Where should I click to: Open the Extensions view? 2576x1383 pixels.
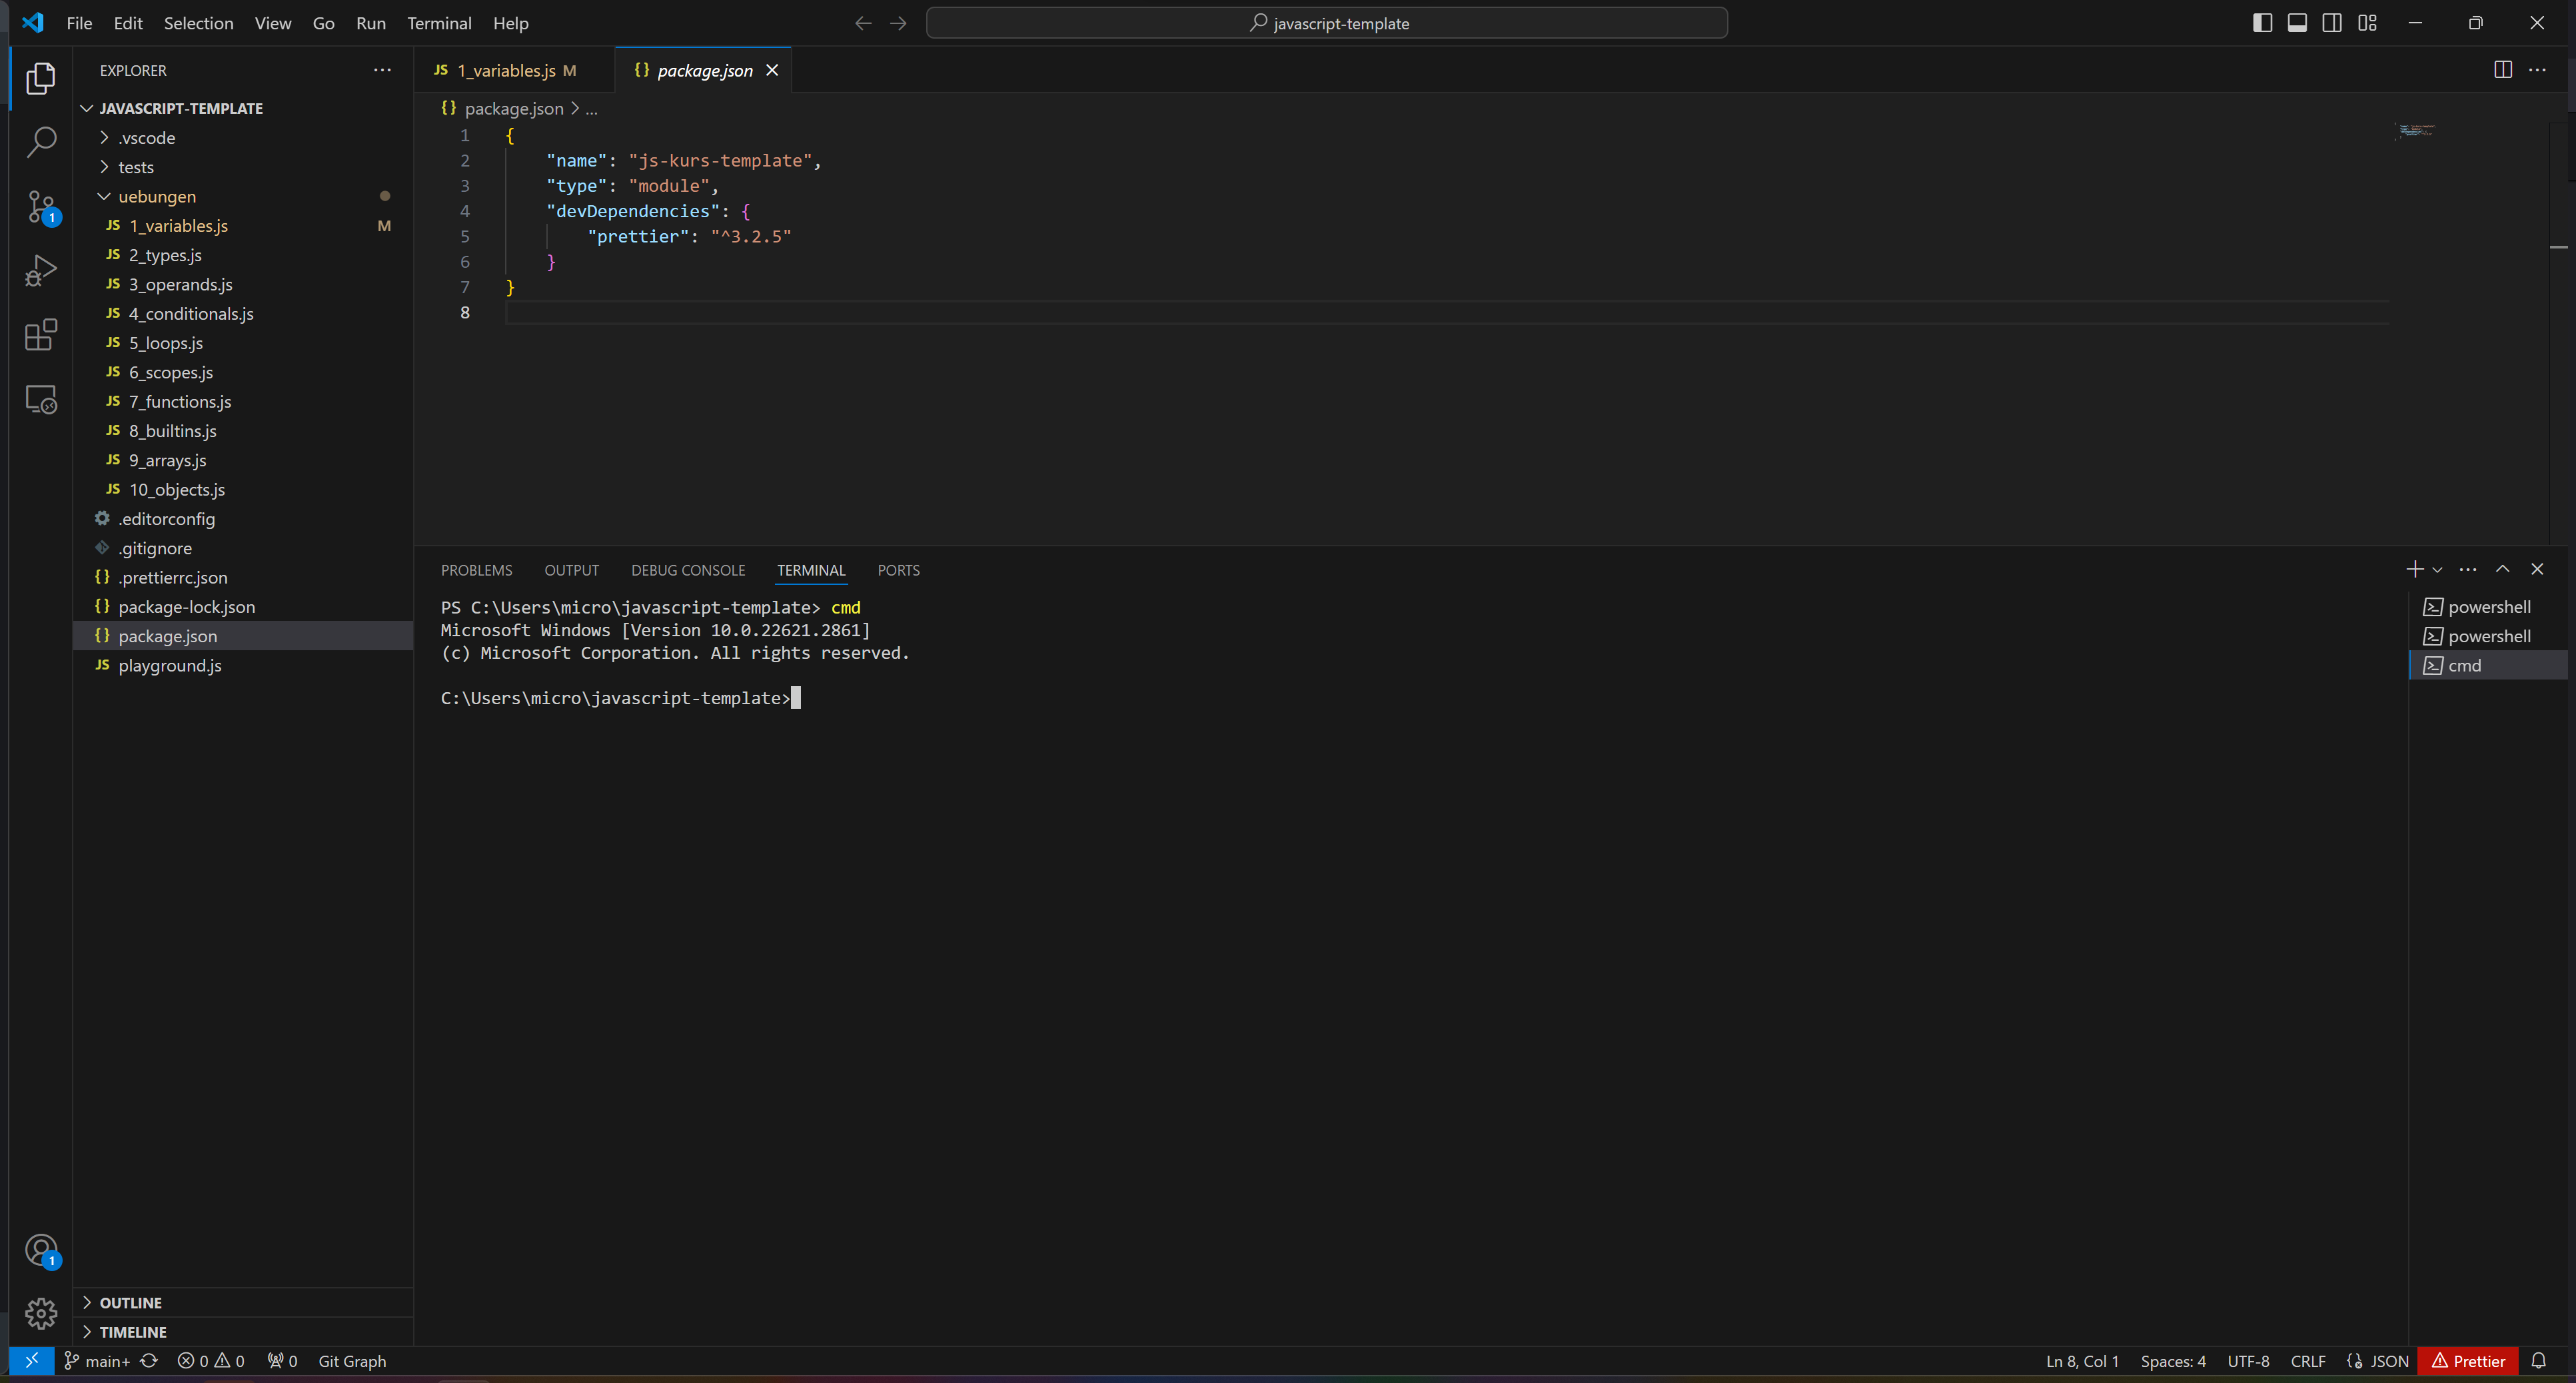click(40, 335)
